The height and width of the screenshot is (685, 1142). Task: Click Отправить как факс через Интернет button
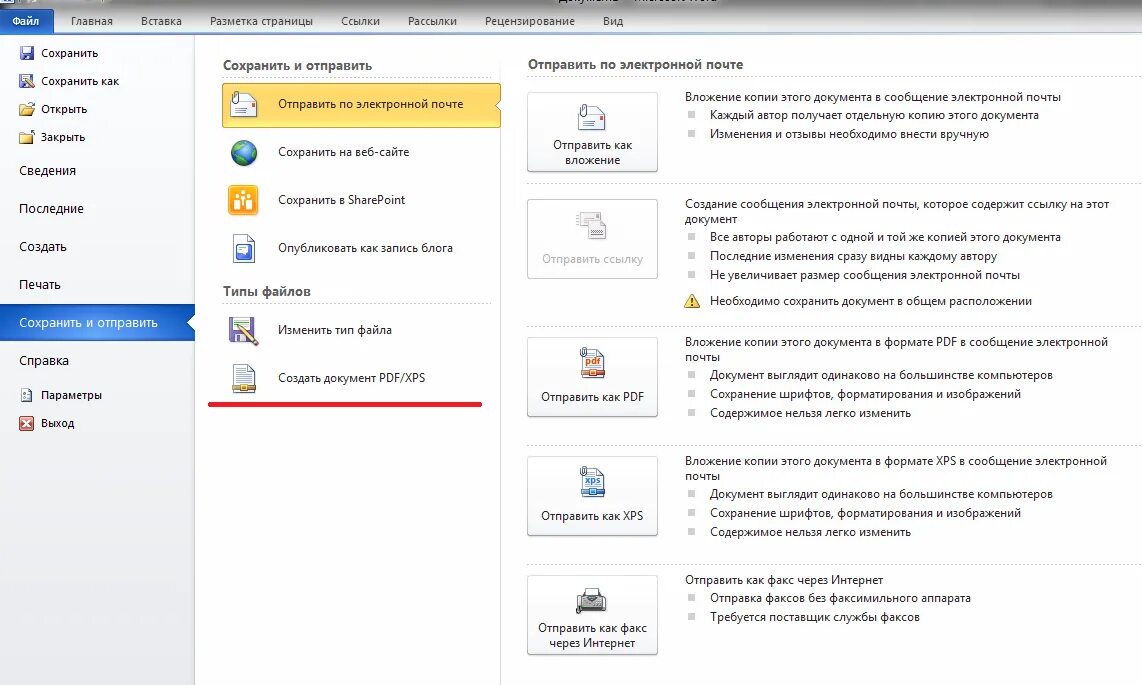tap(592, 615)
